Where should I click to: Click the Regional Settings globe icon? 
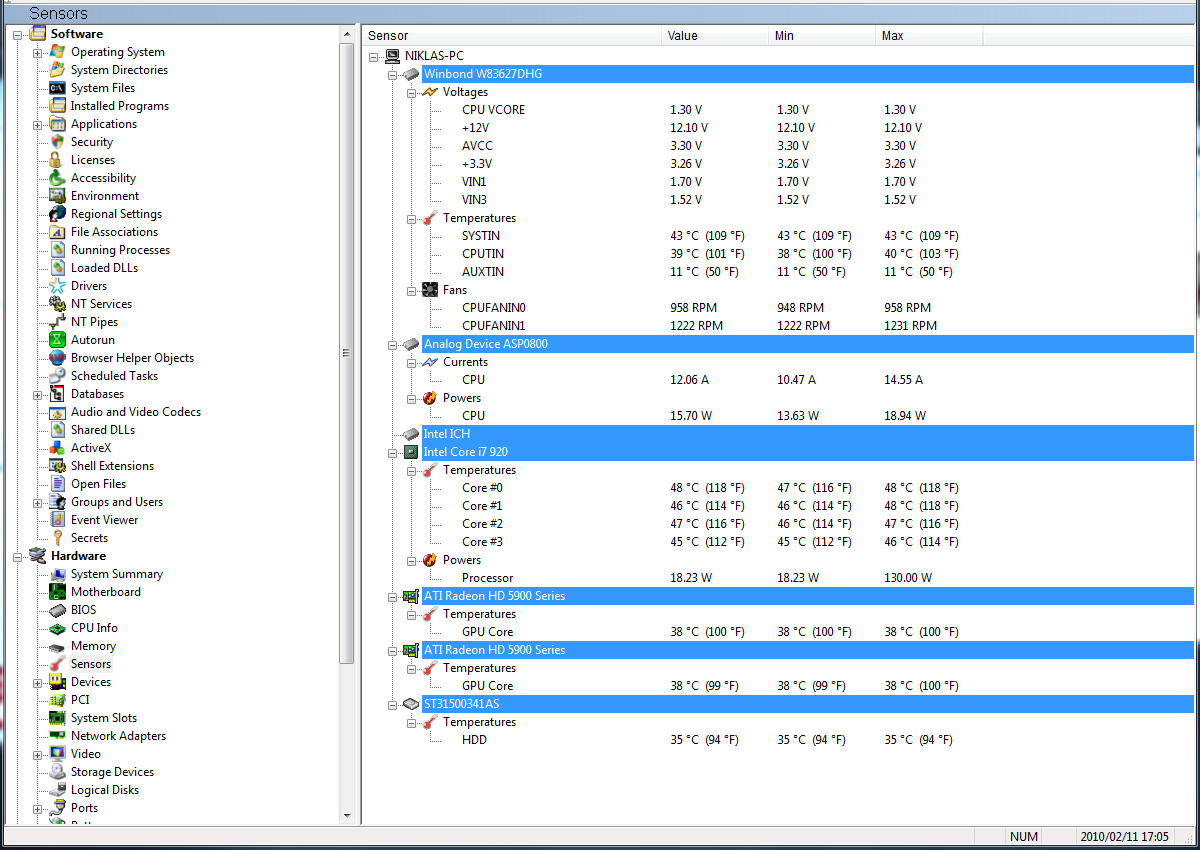(x=58, y=214)
